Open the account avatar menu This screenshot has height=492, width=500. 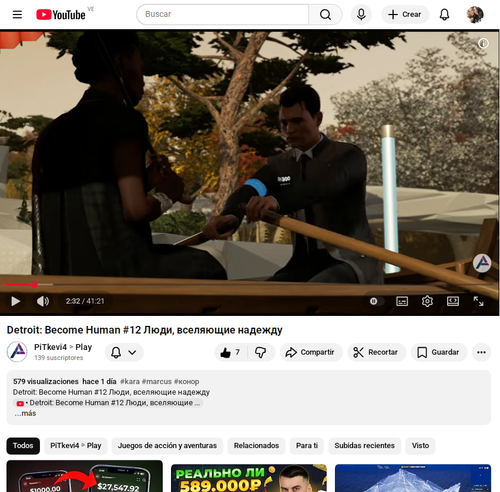(475, 14)
